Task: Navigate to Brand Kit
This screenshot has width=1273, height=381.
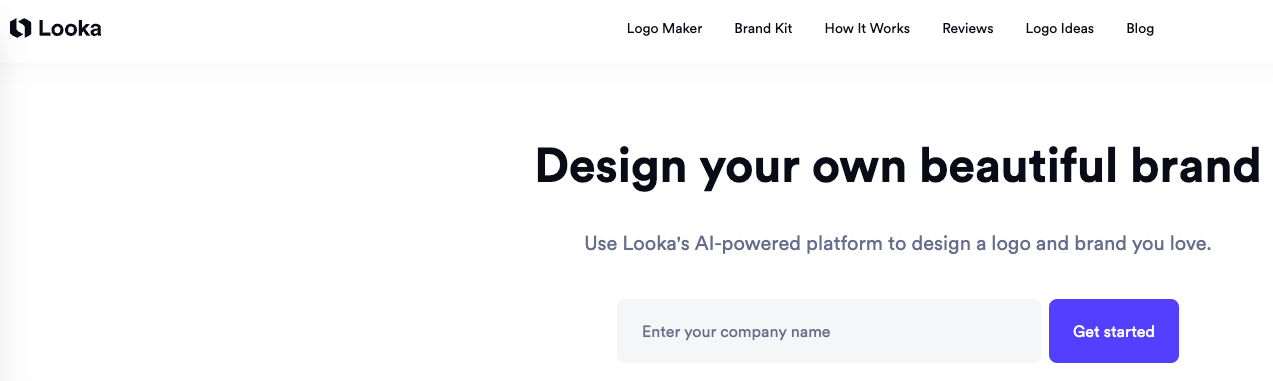Action: coord(763,28)
